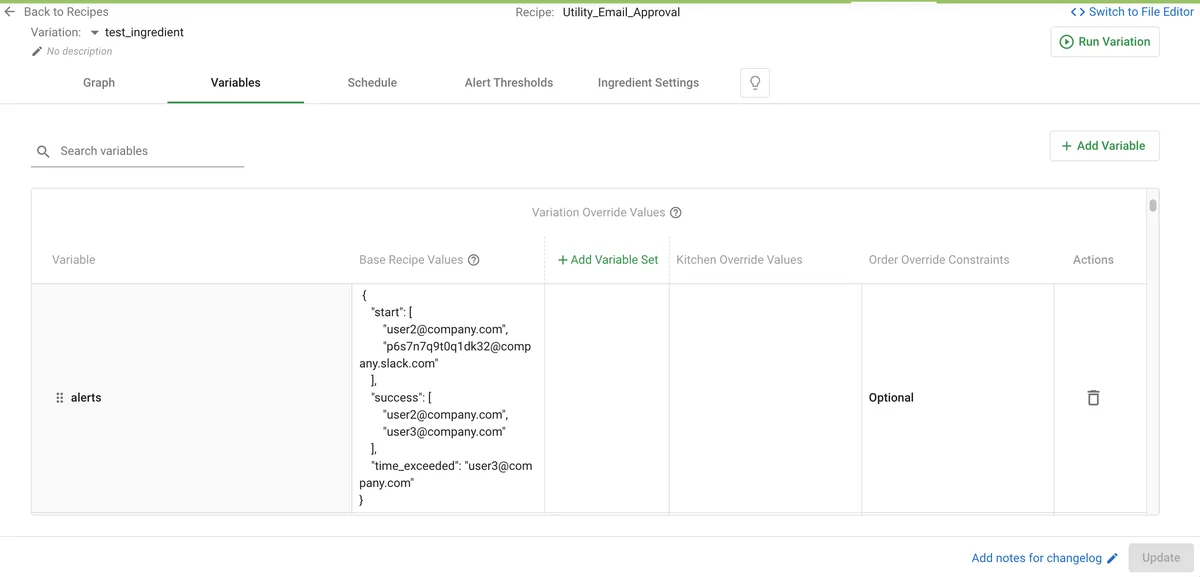This screenshot has height=577, width=1200.
Task: Open the Alert Thresholds tab
Action: pos(509,82)
